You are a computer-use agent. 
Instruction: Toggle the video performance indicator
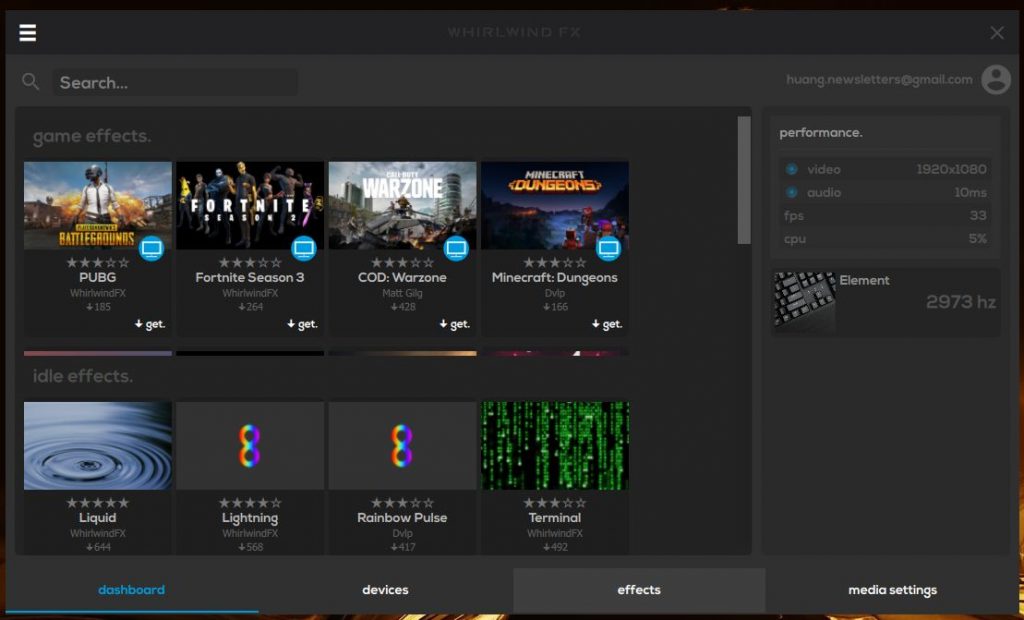(x=792, y=169)
